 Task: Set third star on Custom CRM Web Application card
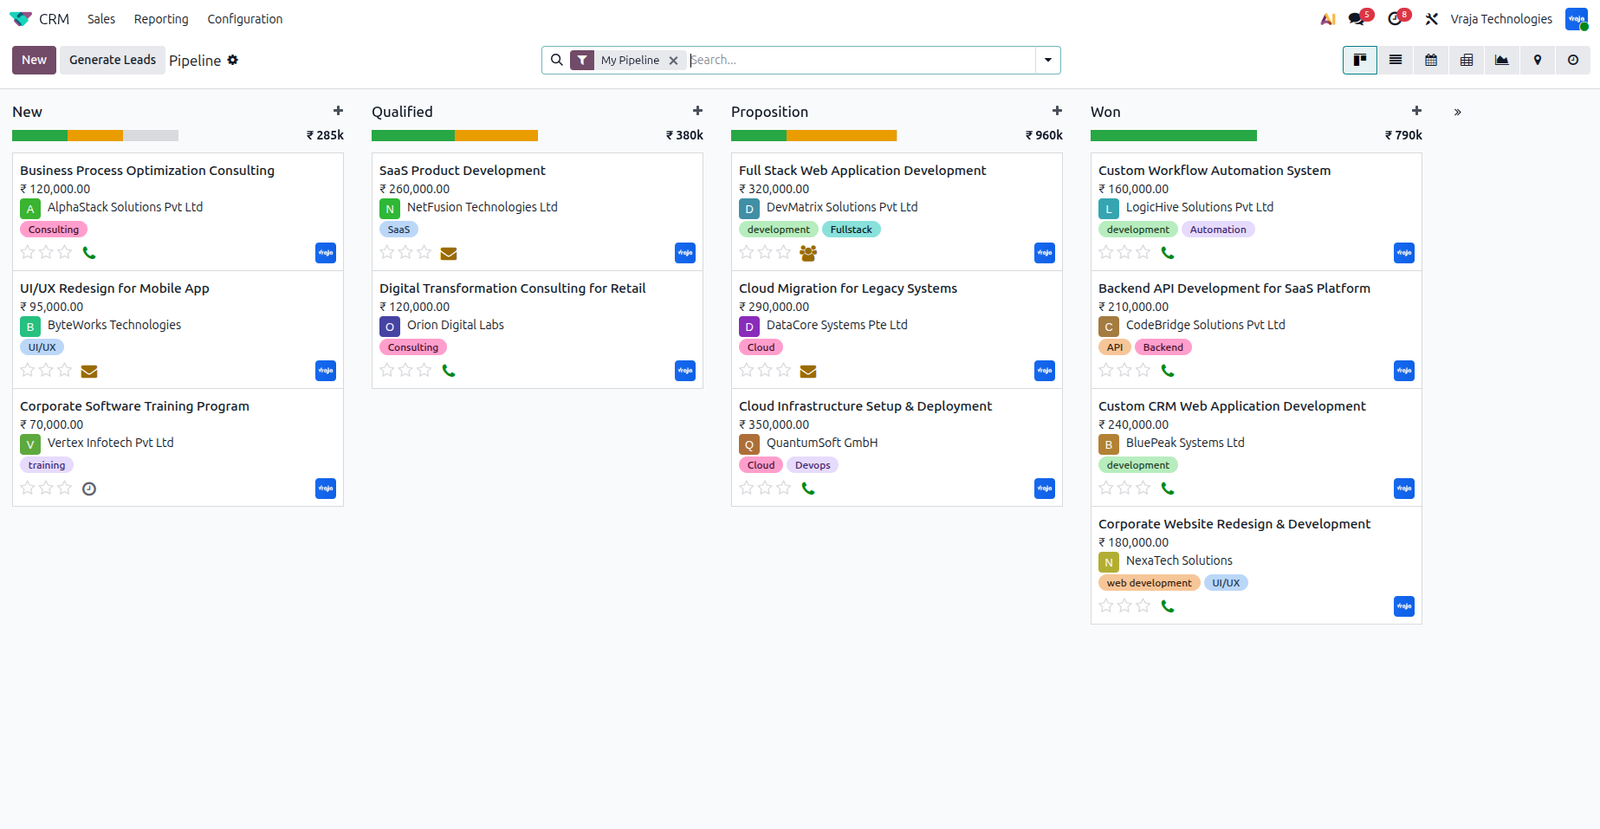point(1143,488)
